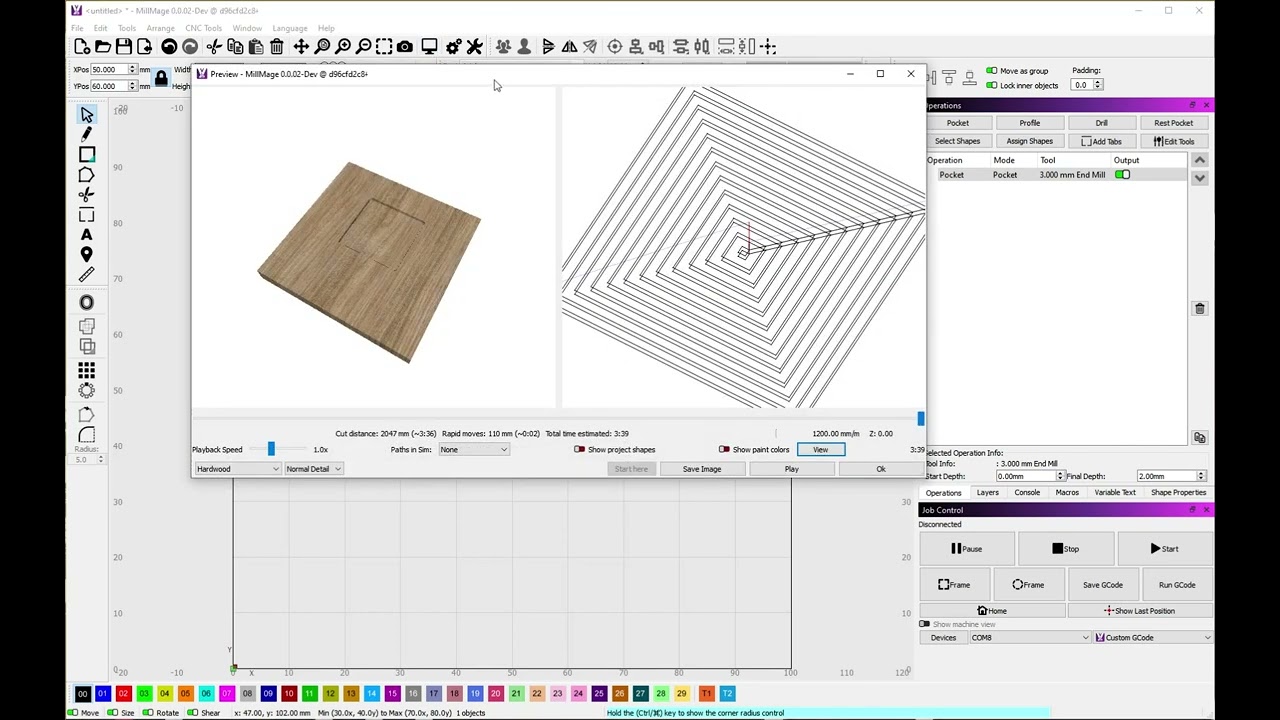Screen dimensions: 1280x720
Task: Open Settings gears icon
Action: tap(454, 47)
